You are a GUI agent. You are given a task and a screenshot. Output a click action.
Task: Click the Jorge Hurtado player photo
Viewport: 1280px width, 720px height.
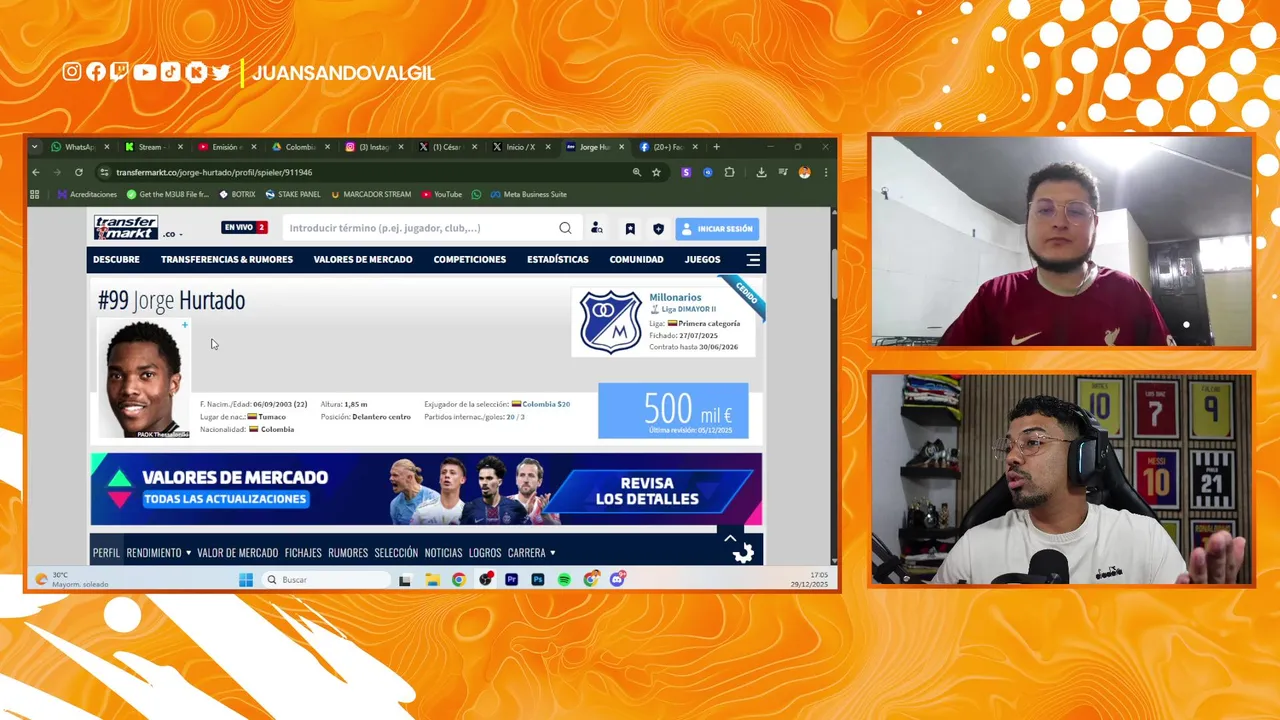pyautogui.click(x=143, y=378)
